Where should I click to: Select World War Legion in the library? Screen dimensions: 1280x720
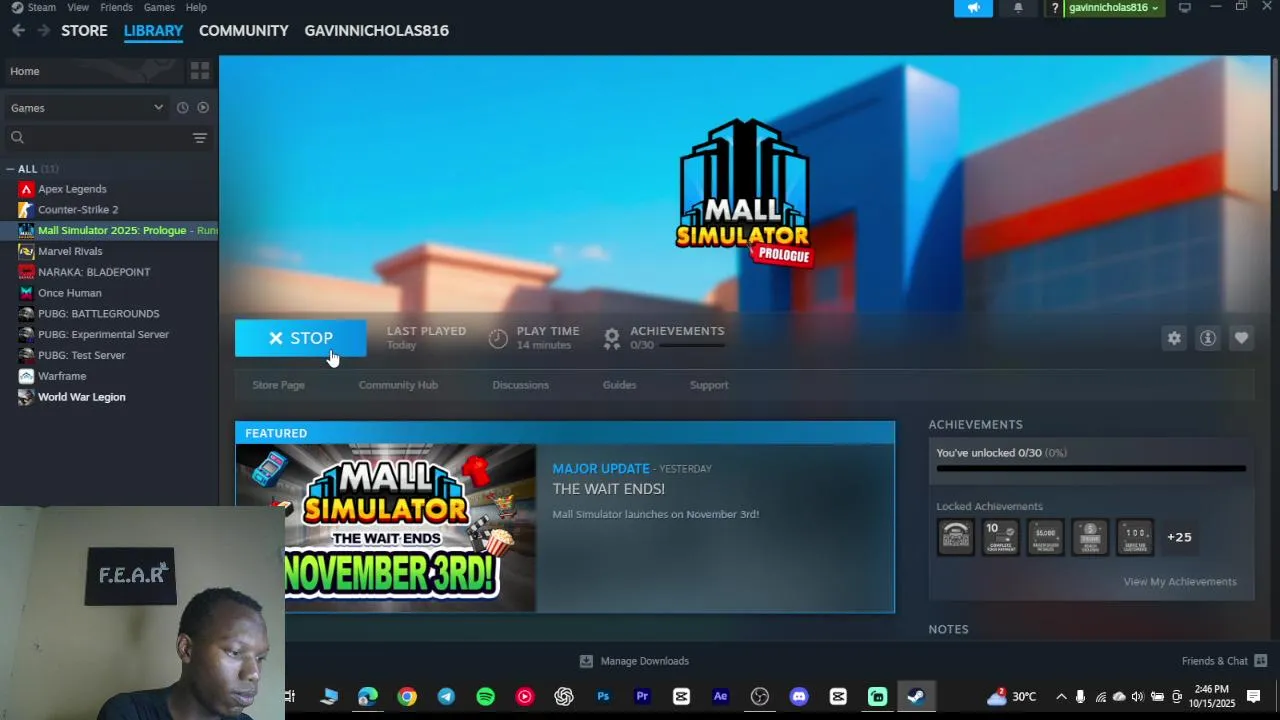coord(81,397)
